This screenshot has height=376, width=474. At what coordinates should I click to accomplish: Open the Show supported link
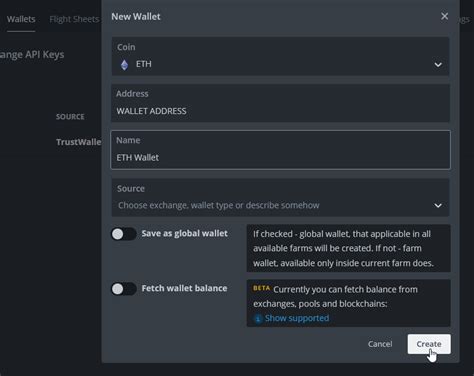297,318
